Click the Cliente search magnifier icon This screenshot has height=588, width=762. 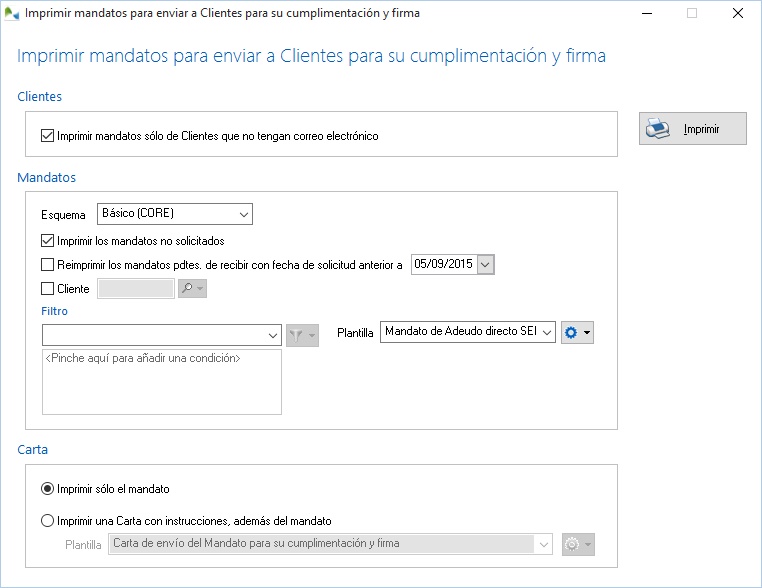pyautogui.click(x=187, y=289)
